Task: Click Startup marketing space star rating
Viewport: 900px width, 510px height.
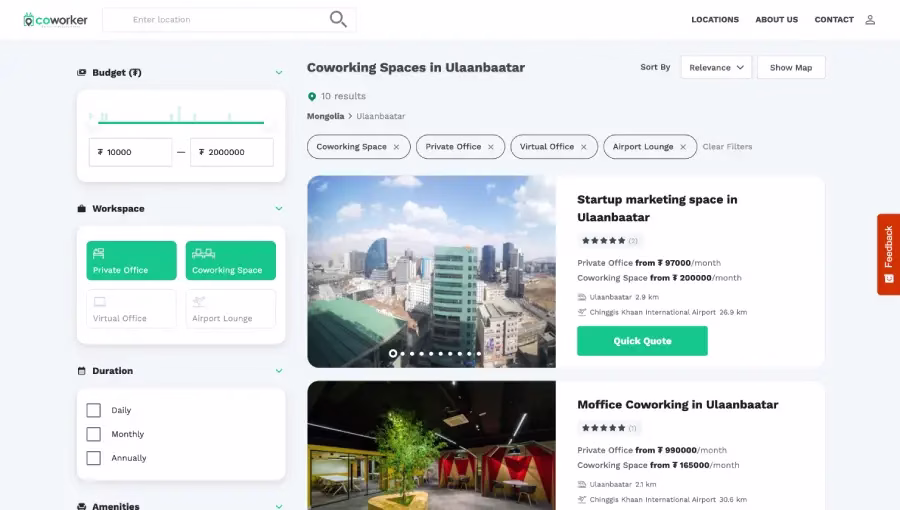Action: [603, 240]
